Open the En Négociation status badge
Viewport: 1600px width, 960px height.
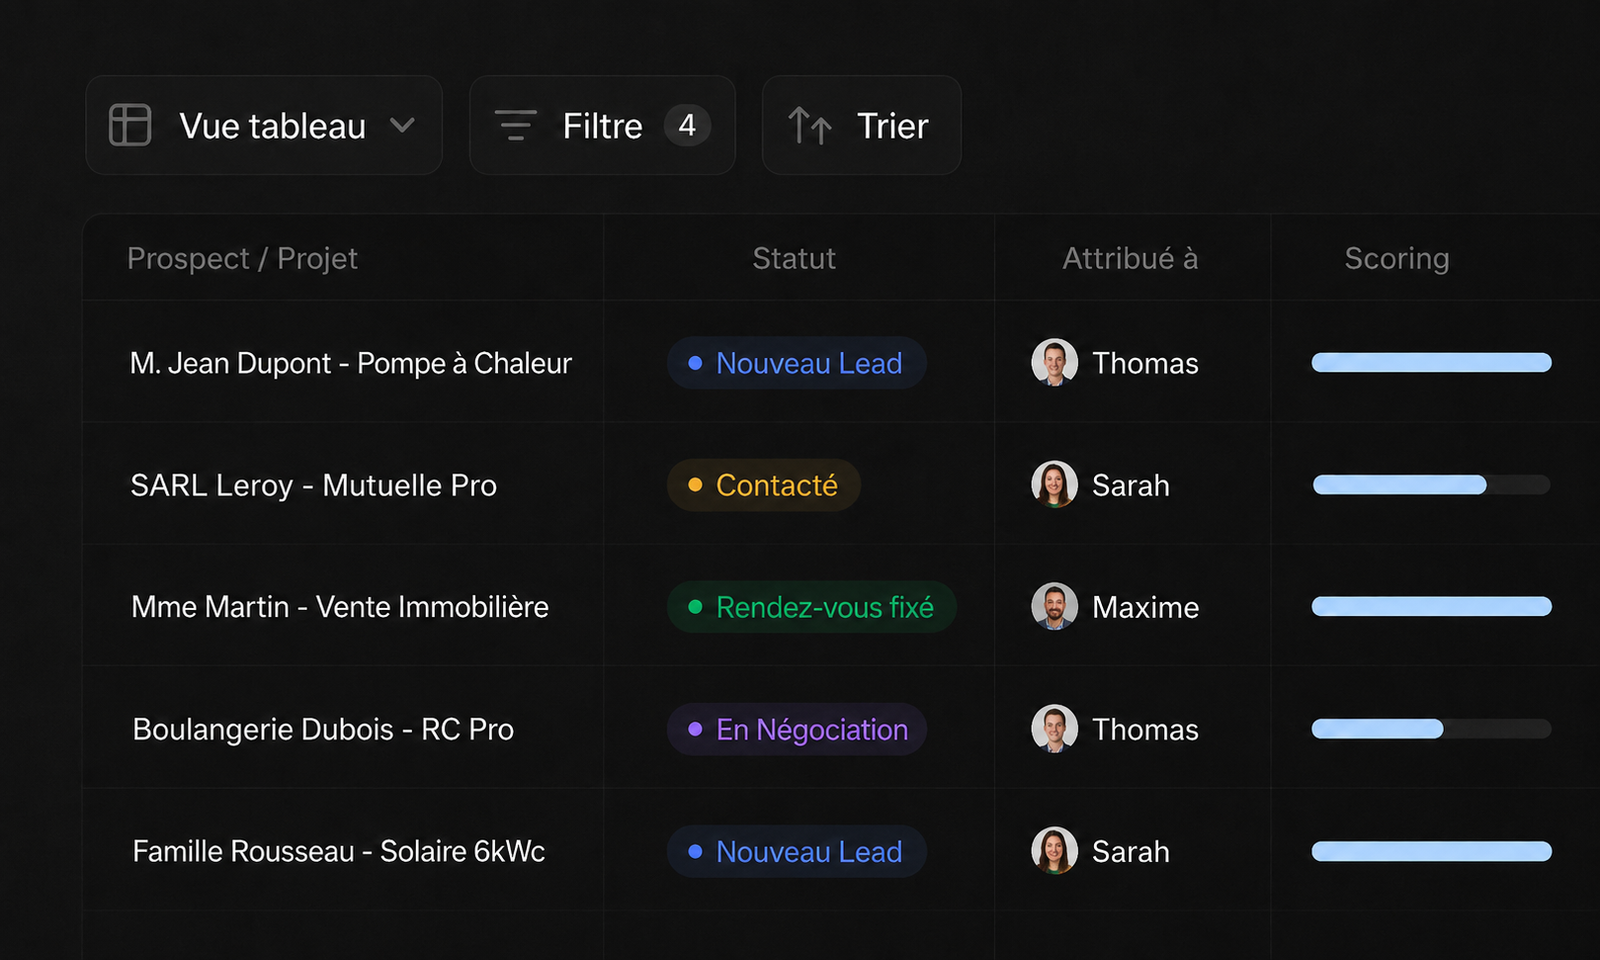(797, 729)
